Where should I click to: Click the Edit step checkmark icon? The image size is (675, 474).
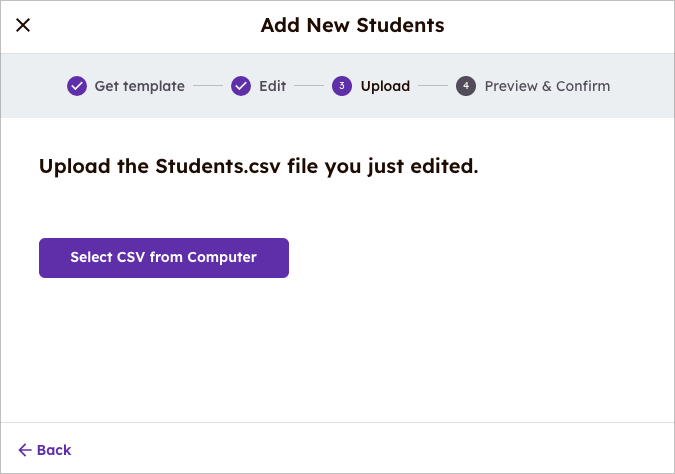tap(241, 86)
